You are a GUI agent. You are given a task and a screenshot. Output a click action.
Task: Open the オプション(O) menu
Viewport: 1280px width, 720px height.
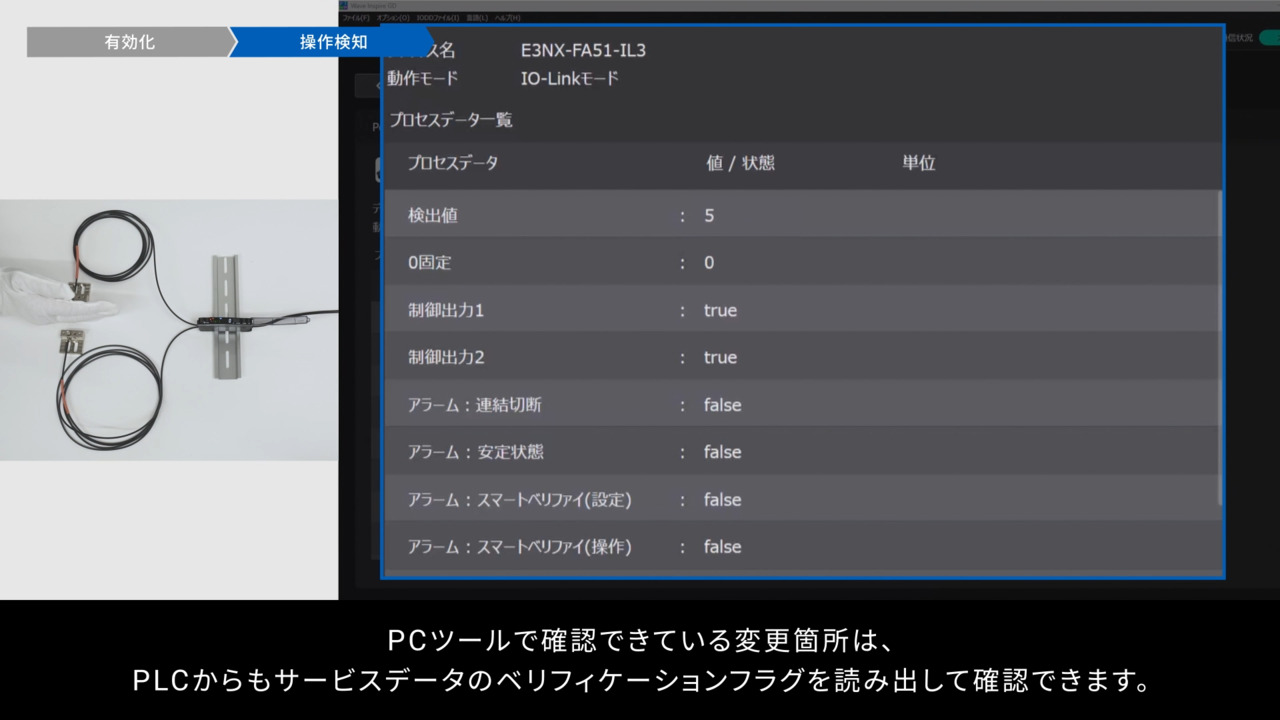pos(393,18)
